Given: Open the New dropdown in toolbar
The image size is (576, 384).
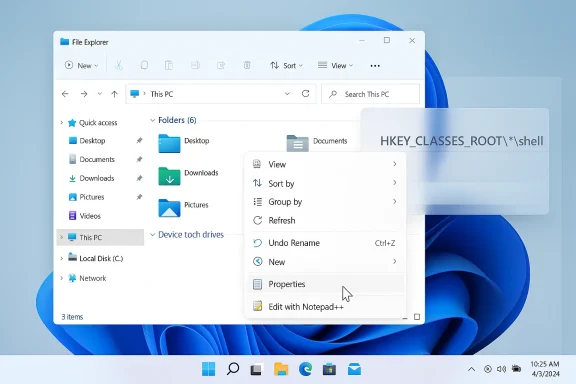Looking at the screenshot, I should pyautogui.click(x=81, y=65).
